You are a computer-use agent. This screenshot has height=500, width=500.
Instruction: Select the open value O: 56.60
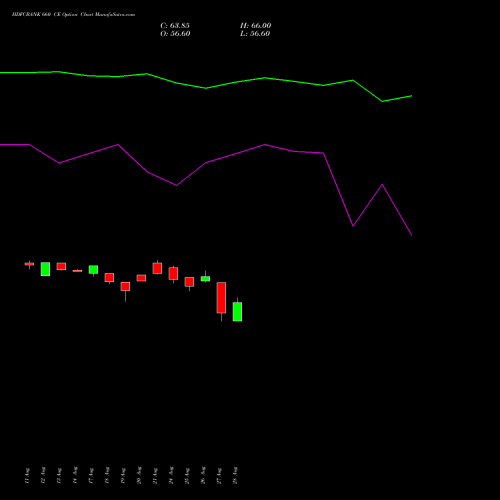(x=175, y=34)
